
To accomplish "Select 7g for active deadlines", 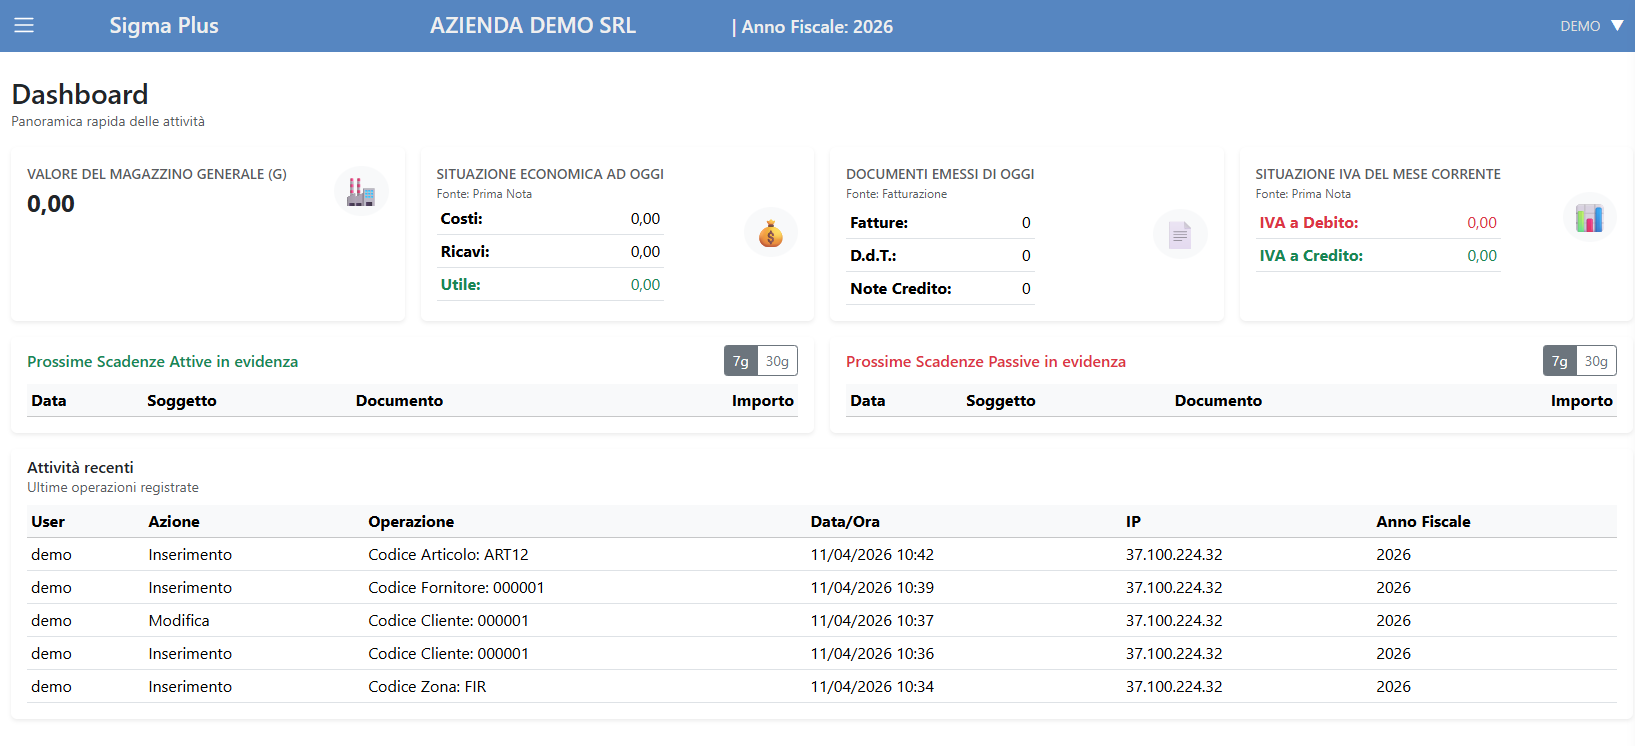I will [741, 361].
